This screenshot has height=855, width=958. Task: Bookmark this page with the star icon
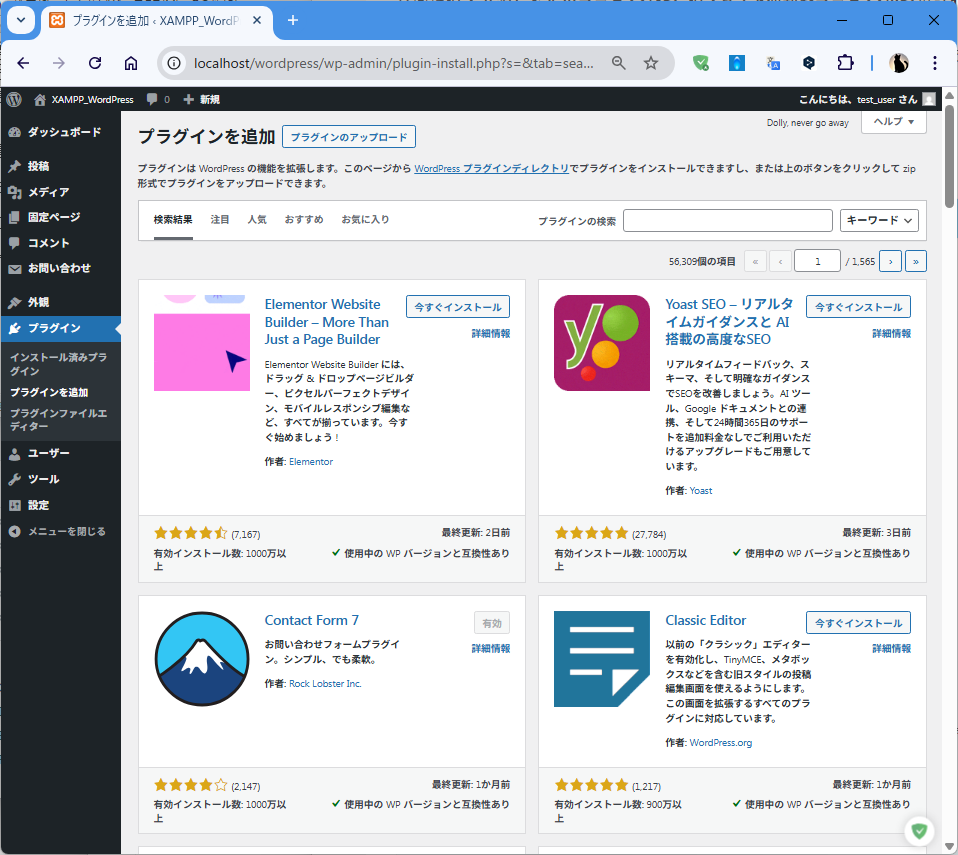click(x=651, y=63)
